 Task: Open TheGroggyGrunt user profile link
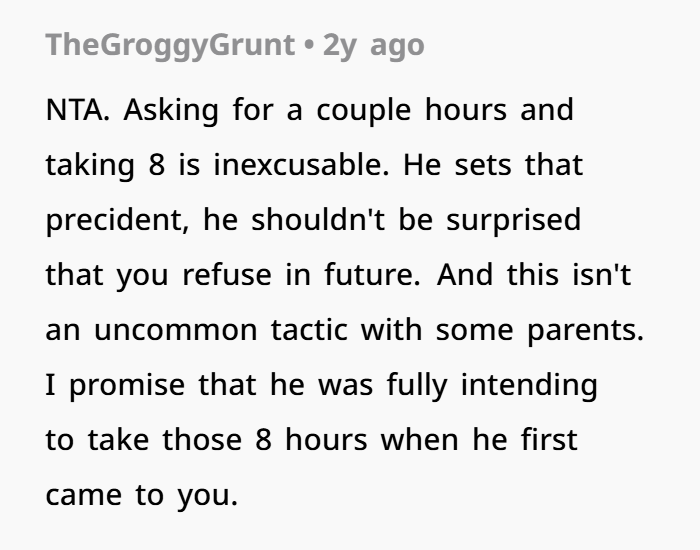(x=170, y=46)
